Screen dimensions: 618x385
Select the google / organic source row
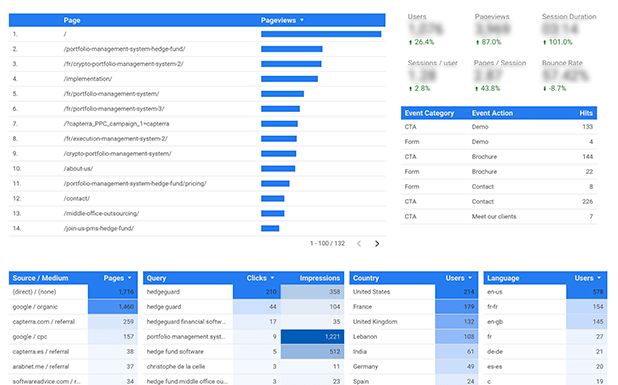pyautogui.click(x=73, y=307)
